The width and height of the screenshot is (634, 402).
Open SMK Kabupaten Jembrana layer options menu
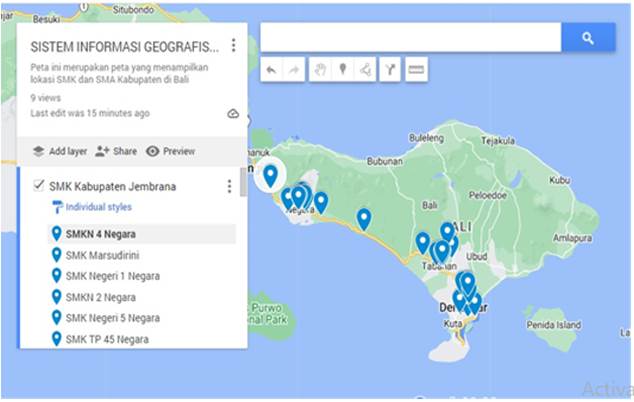(229, 186)
